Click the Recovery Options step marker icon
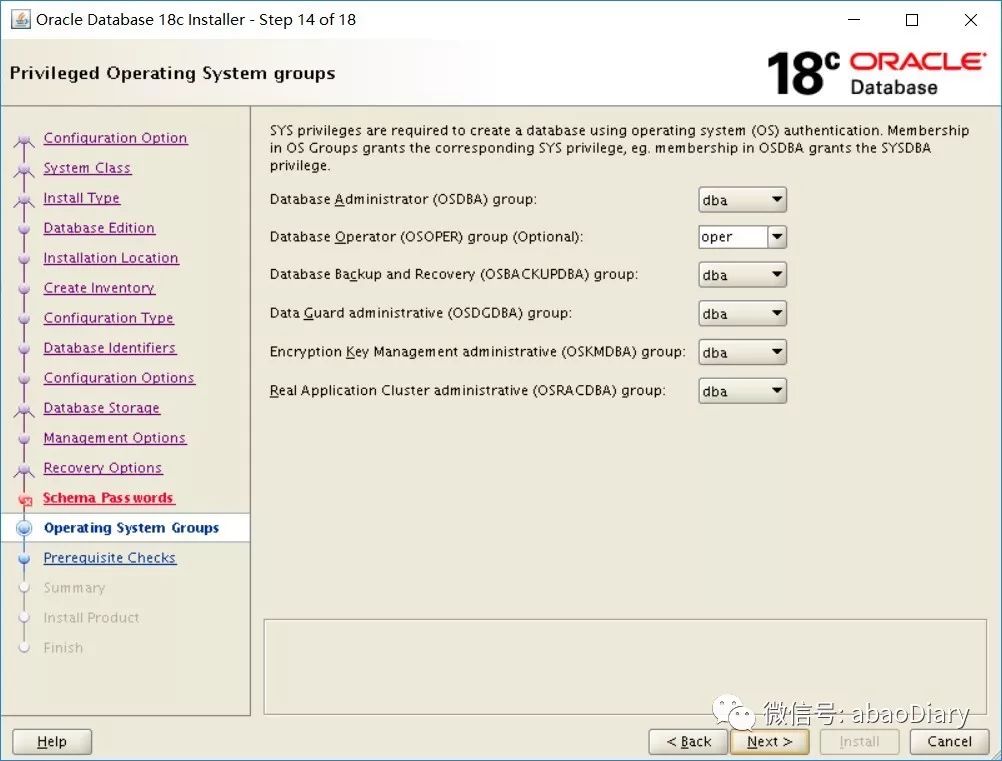This screenshot has width=1002, height=761. point(24,470)
